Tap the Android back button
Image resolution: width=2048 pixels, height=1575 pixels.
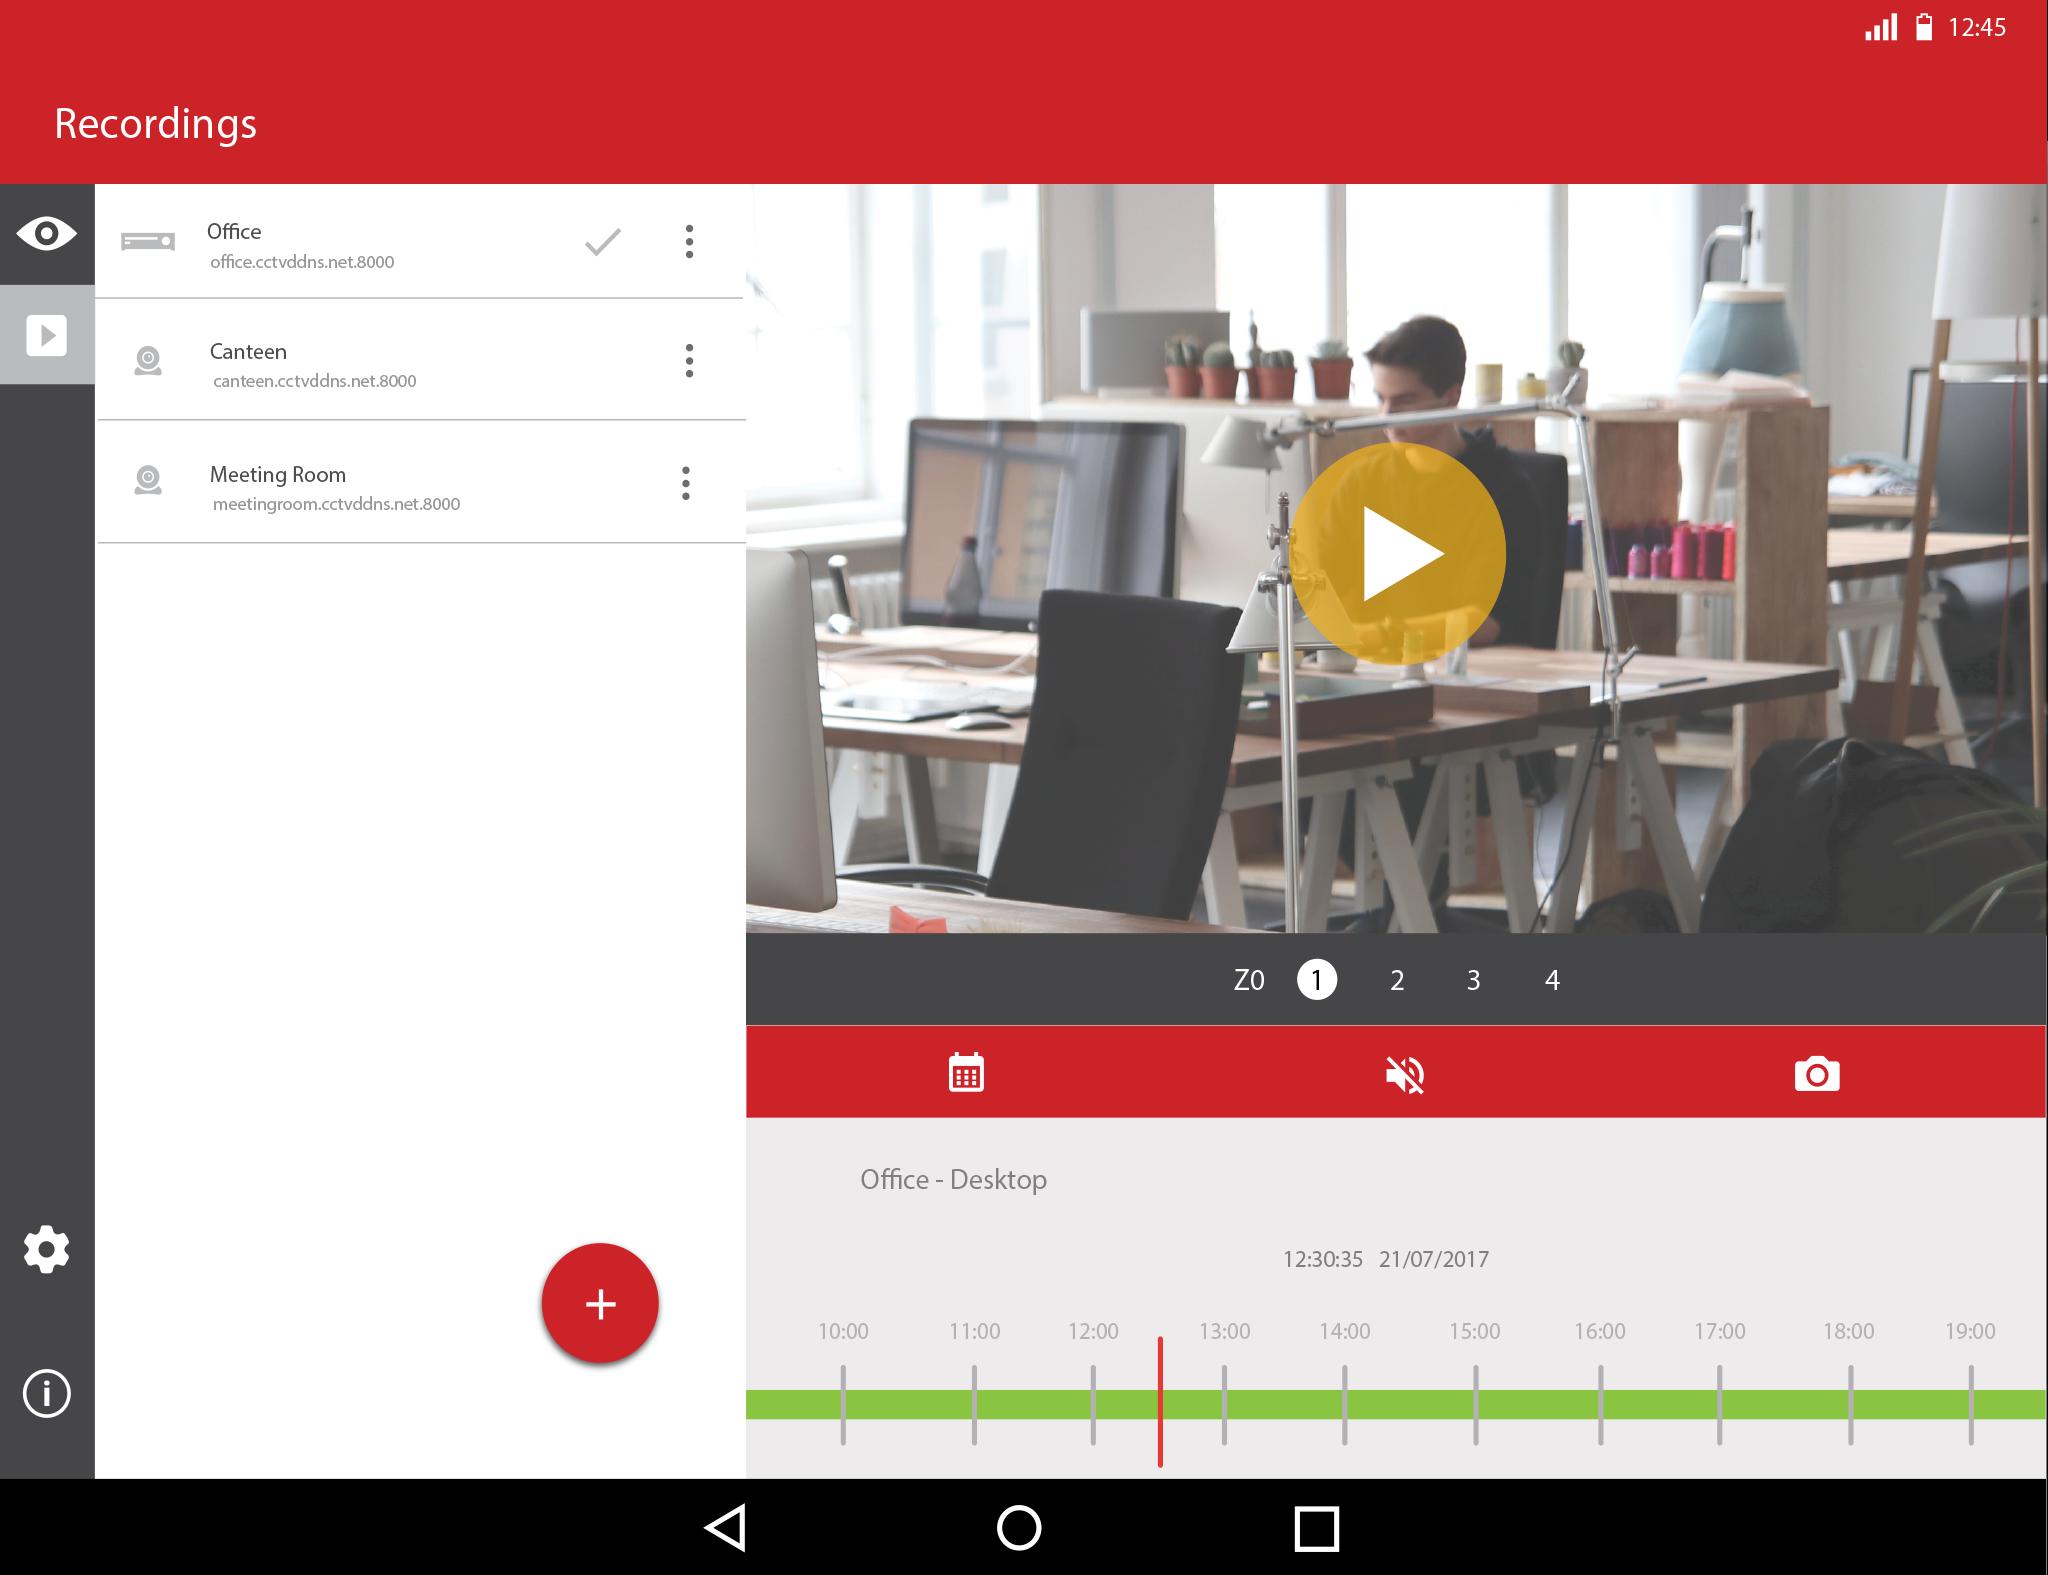(x=726, y=1528)
